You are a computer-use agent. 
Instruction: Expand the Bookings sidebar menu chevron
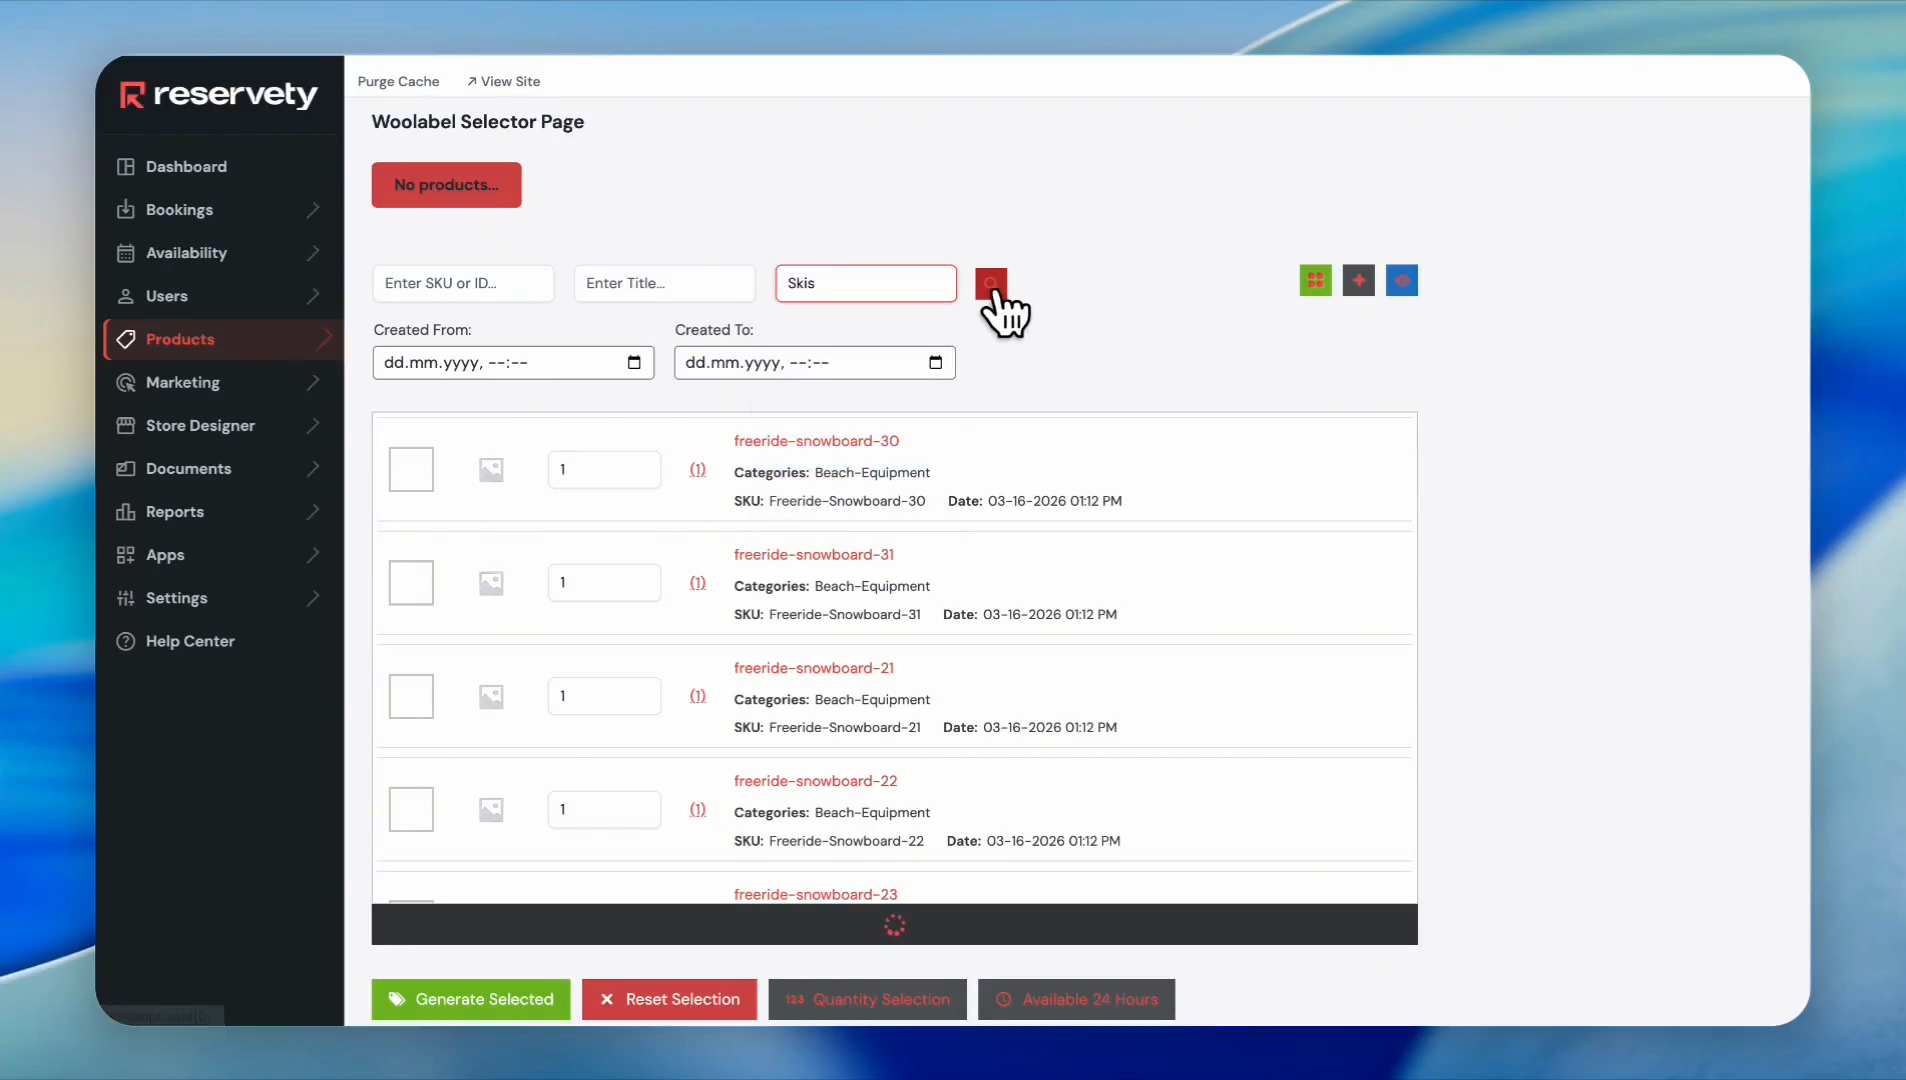(313, 210)
